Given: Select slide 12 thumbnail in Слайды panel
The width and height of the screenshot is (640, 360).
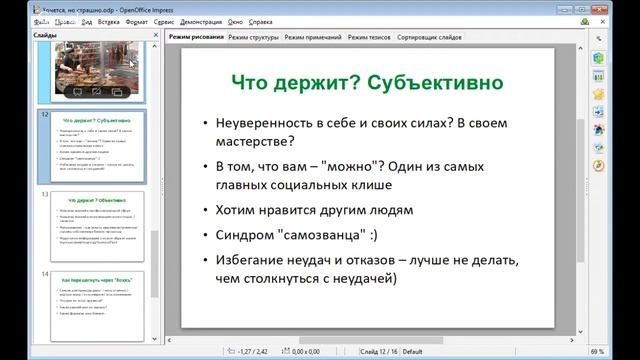Looking at the screenshot, I should 97,147.
